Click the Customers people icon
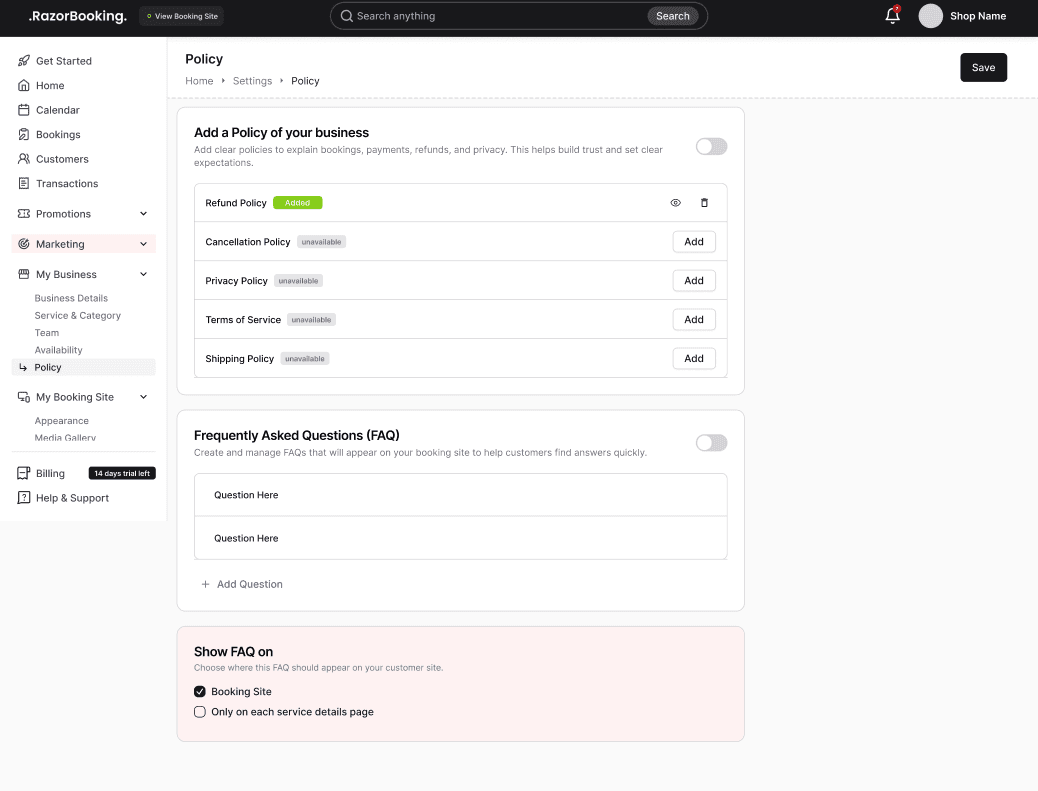 tap(24, 159)
